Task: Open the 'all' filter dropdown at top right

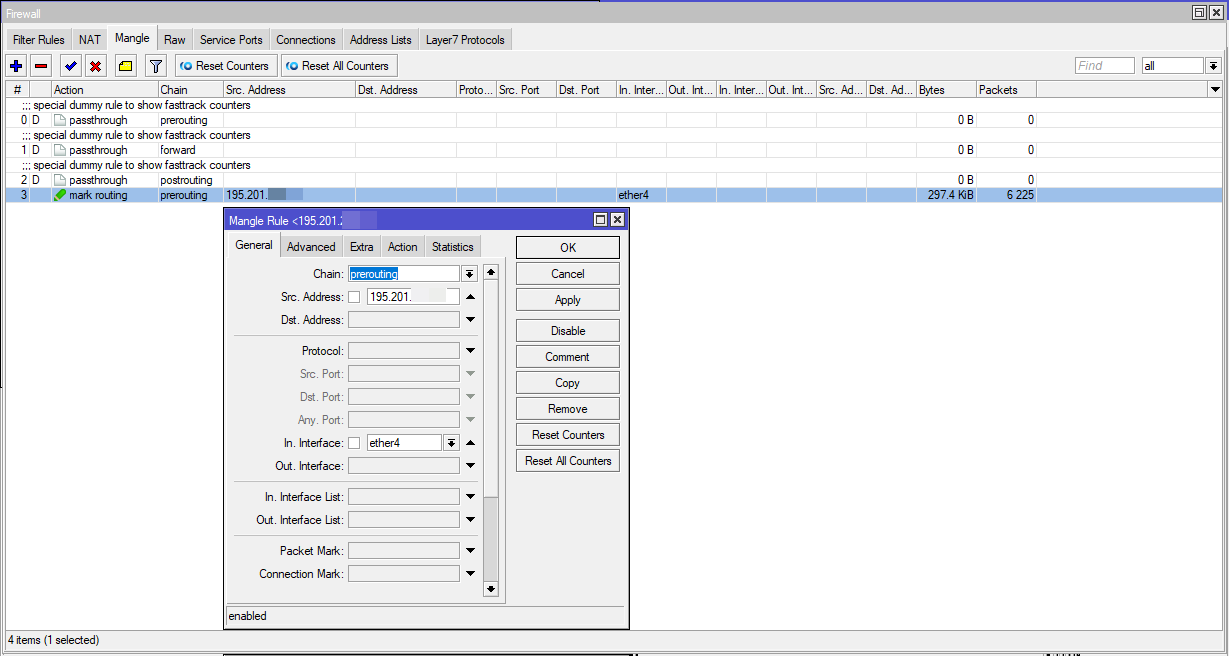Action: click(x=1213, y=66)
